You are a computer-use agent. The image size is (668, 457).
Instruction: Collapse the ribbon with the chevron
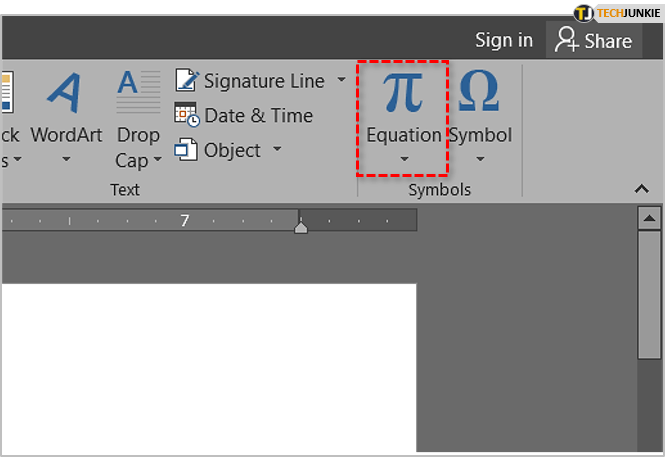point(643,188)
